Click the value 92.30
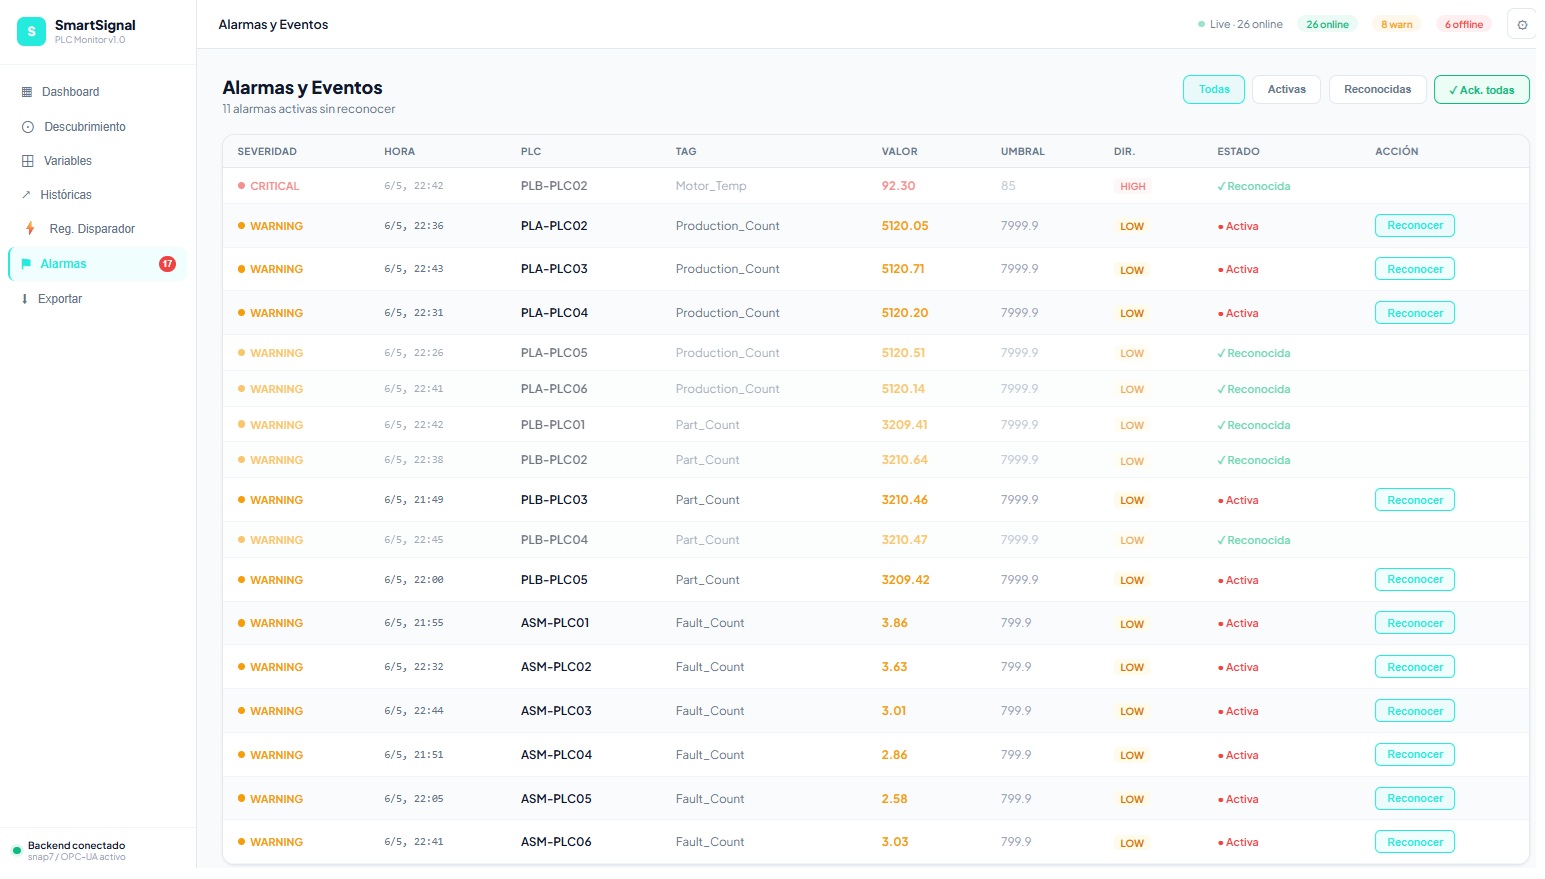 pyautogui.click(x=898, y=186)
